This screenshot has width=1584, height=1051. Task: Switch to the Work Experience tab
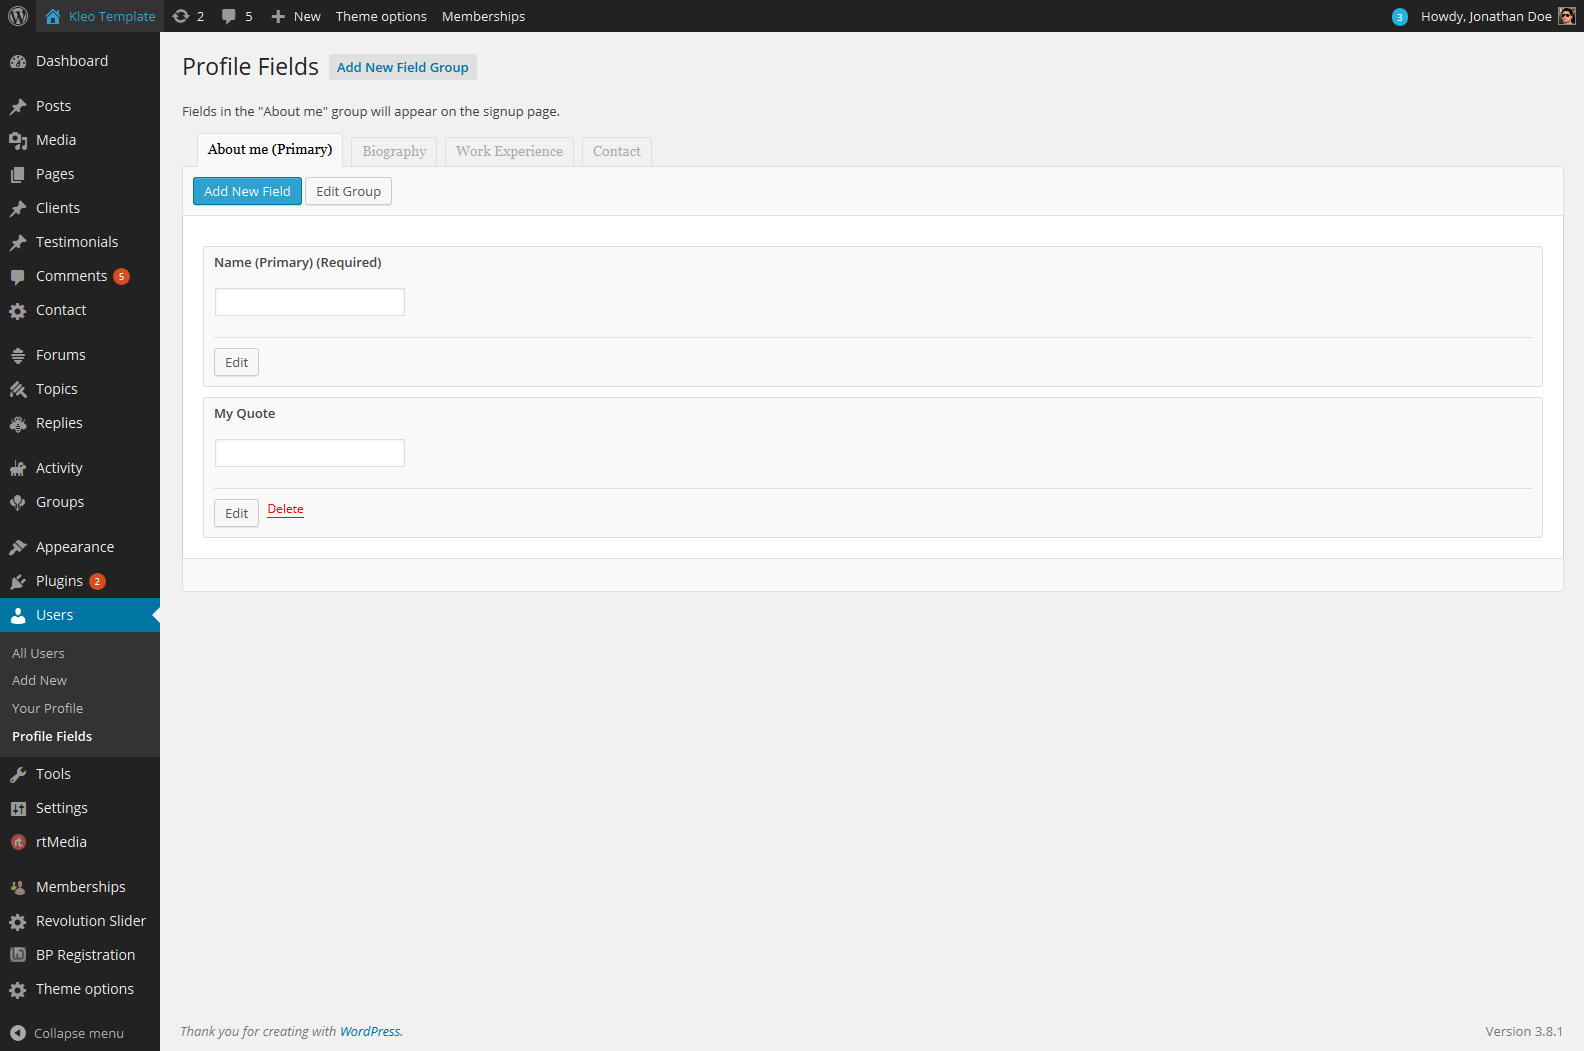[x=509, y=151]
